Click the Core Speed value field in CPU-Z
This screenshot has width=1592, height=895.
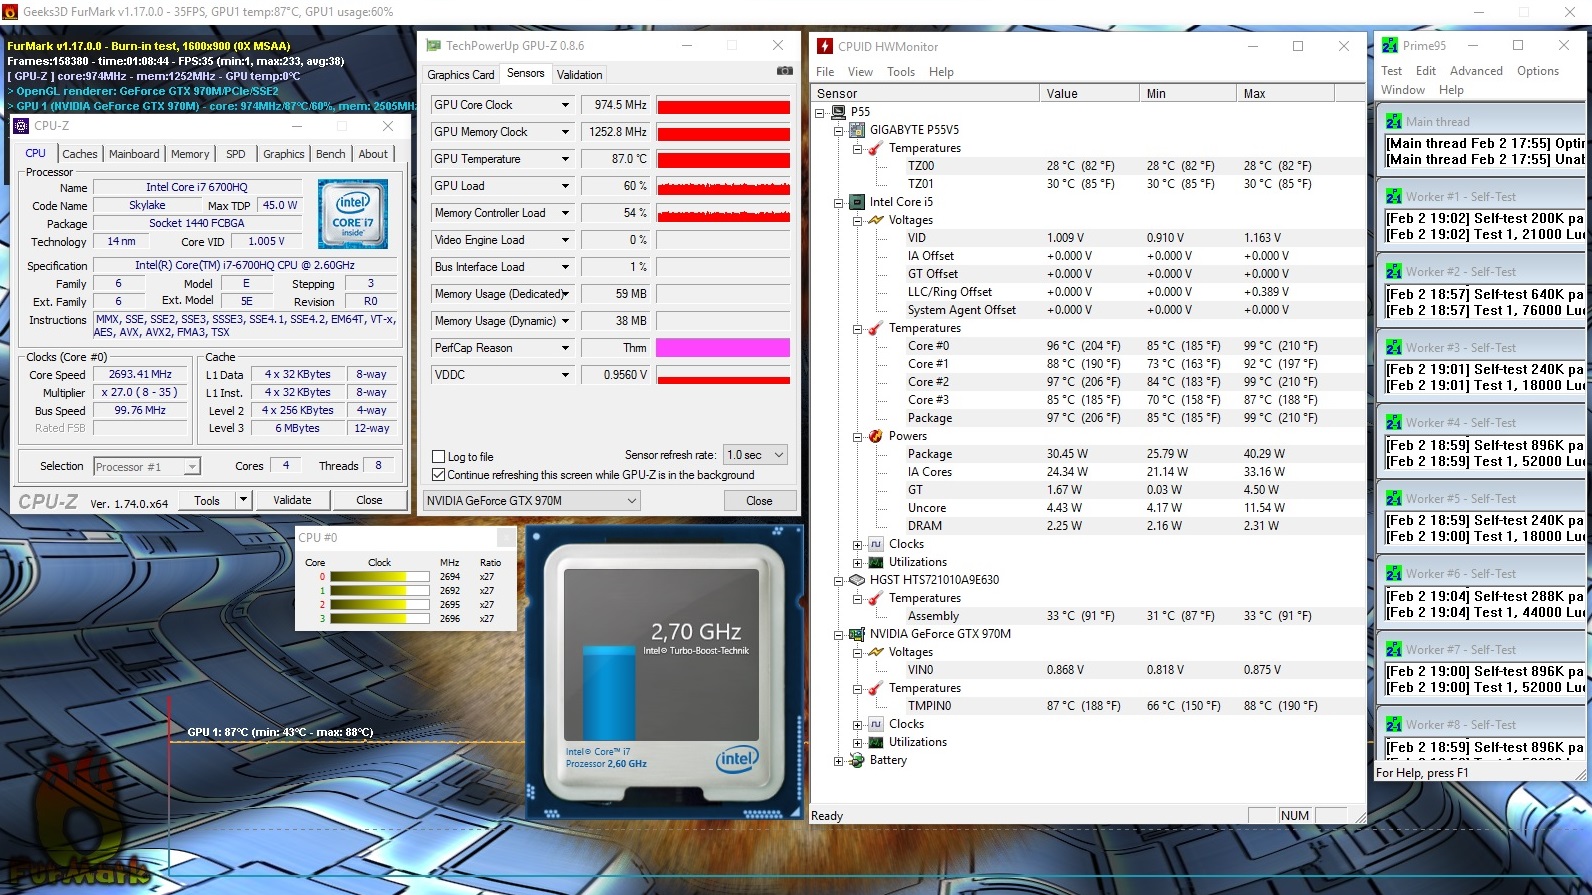[140, 374]
